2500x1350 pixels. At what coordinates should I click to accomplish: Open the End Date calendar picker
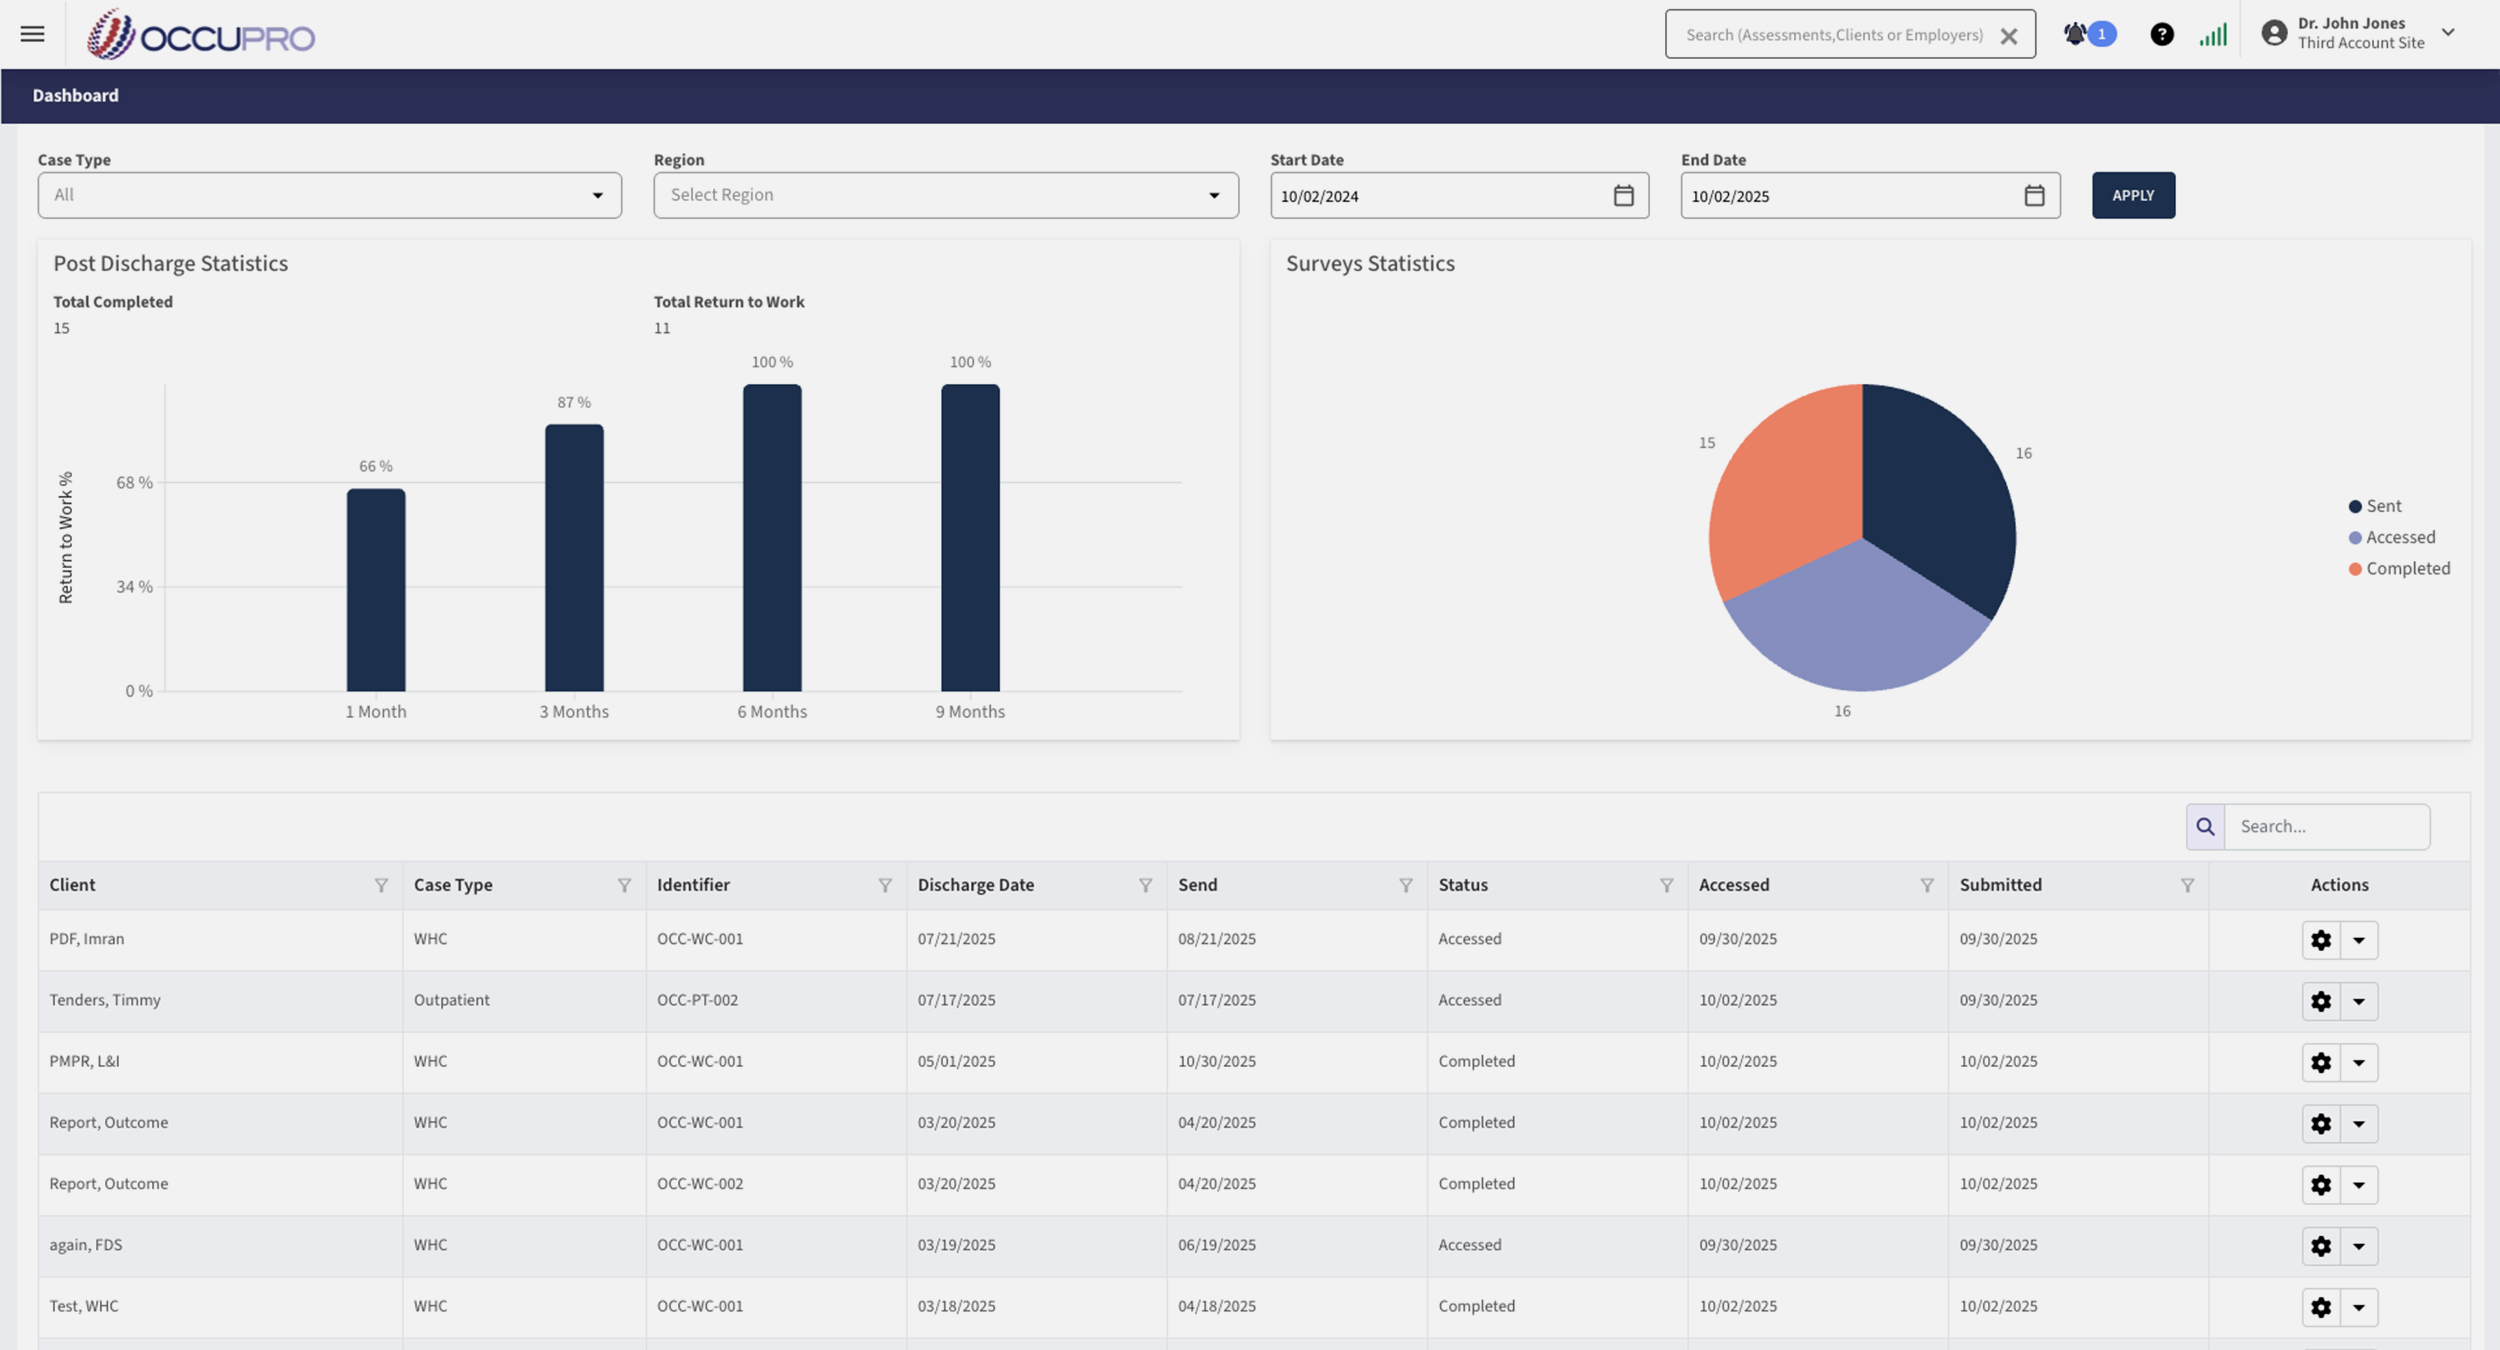[x=2034, y=195]
